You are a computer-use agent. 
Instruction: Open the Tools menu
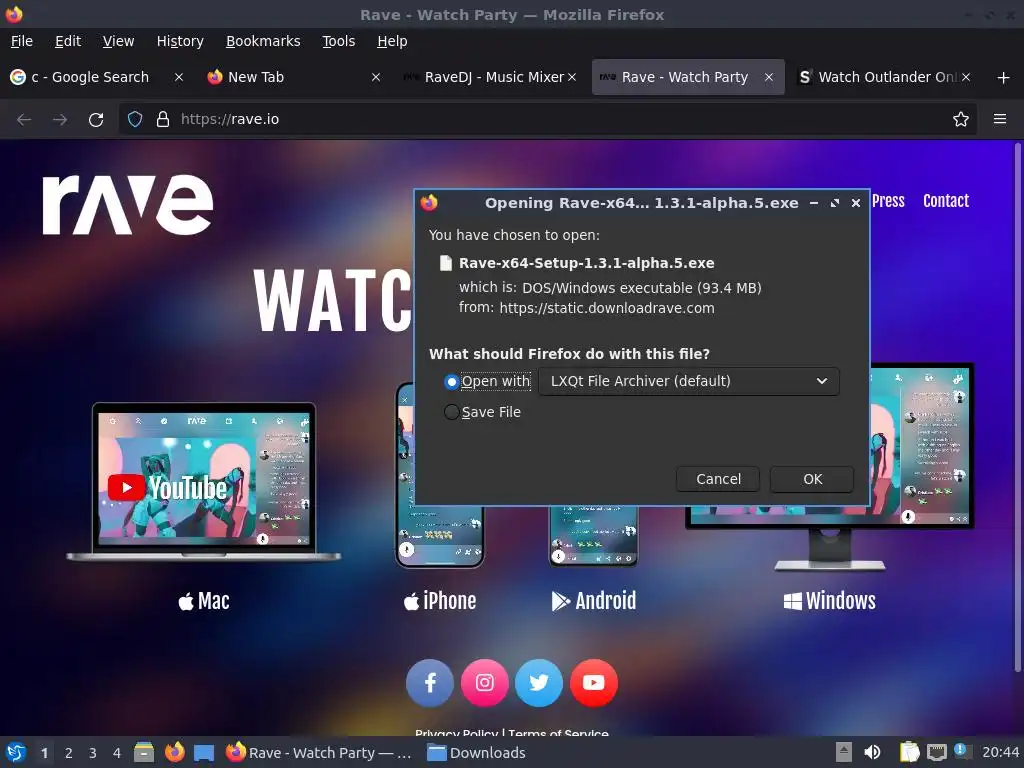pyautogui.click(x=338, y=41)
